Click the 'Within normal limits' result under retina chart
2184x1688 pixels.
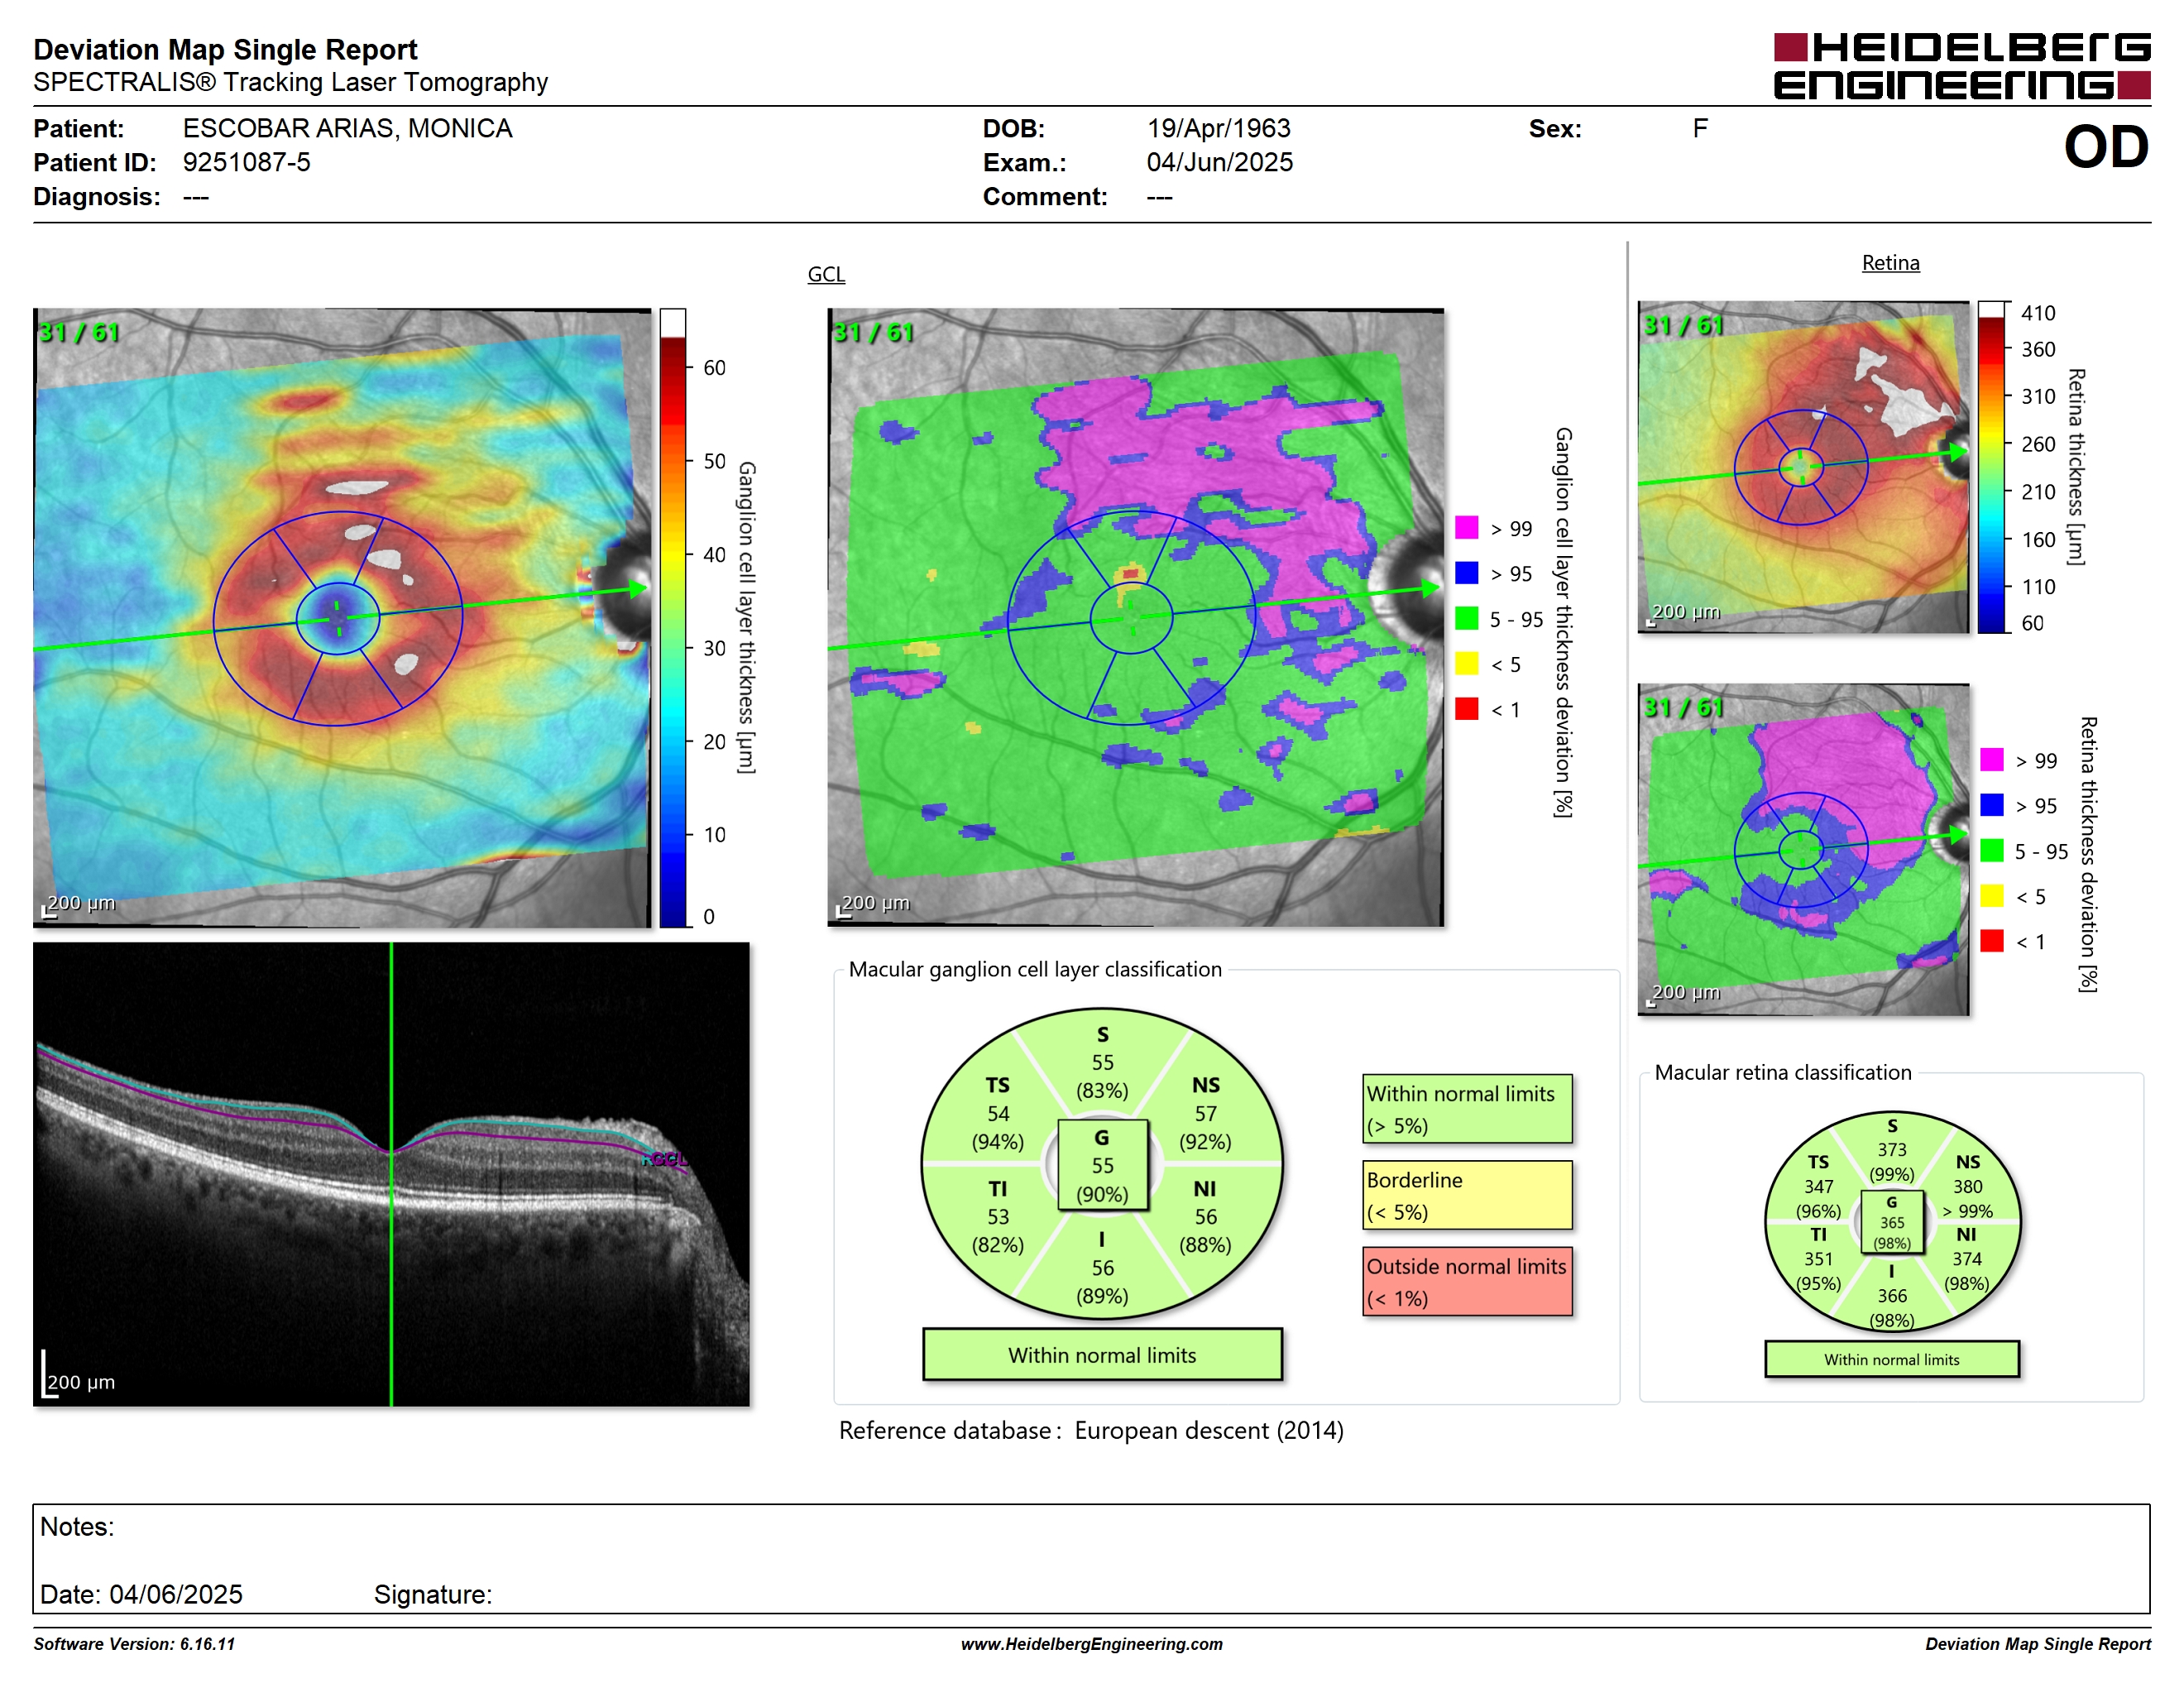(1891, 1359)
